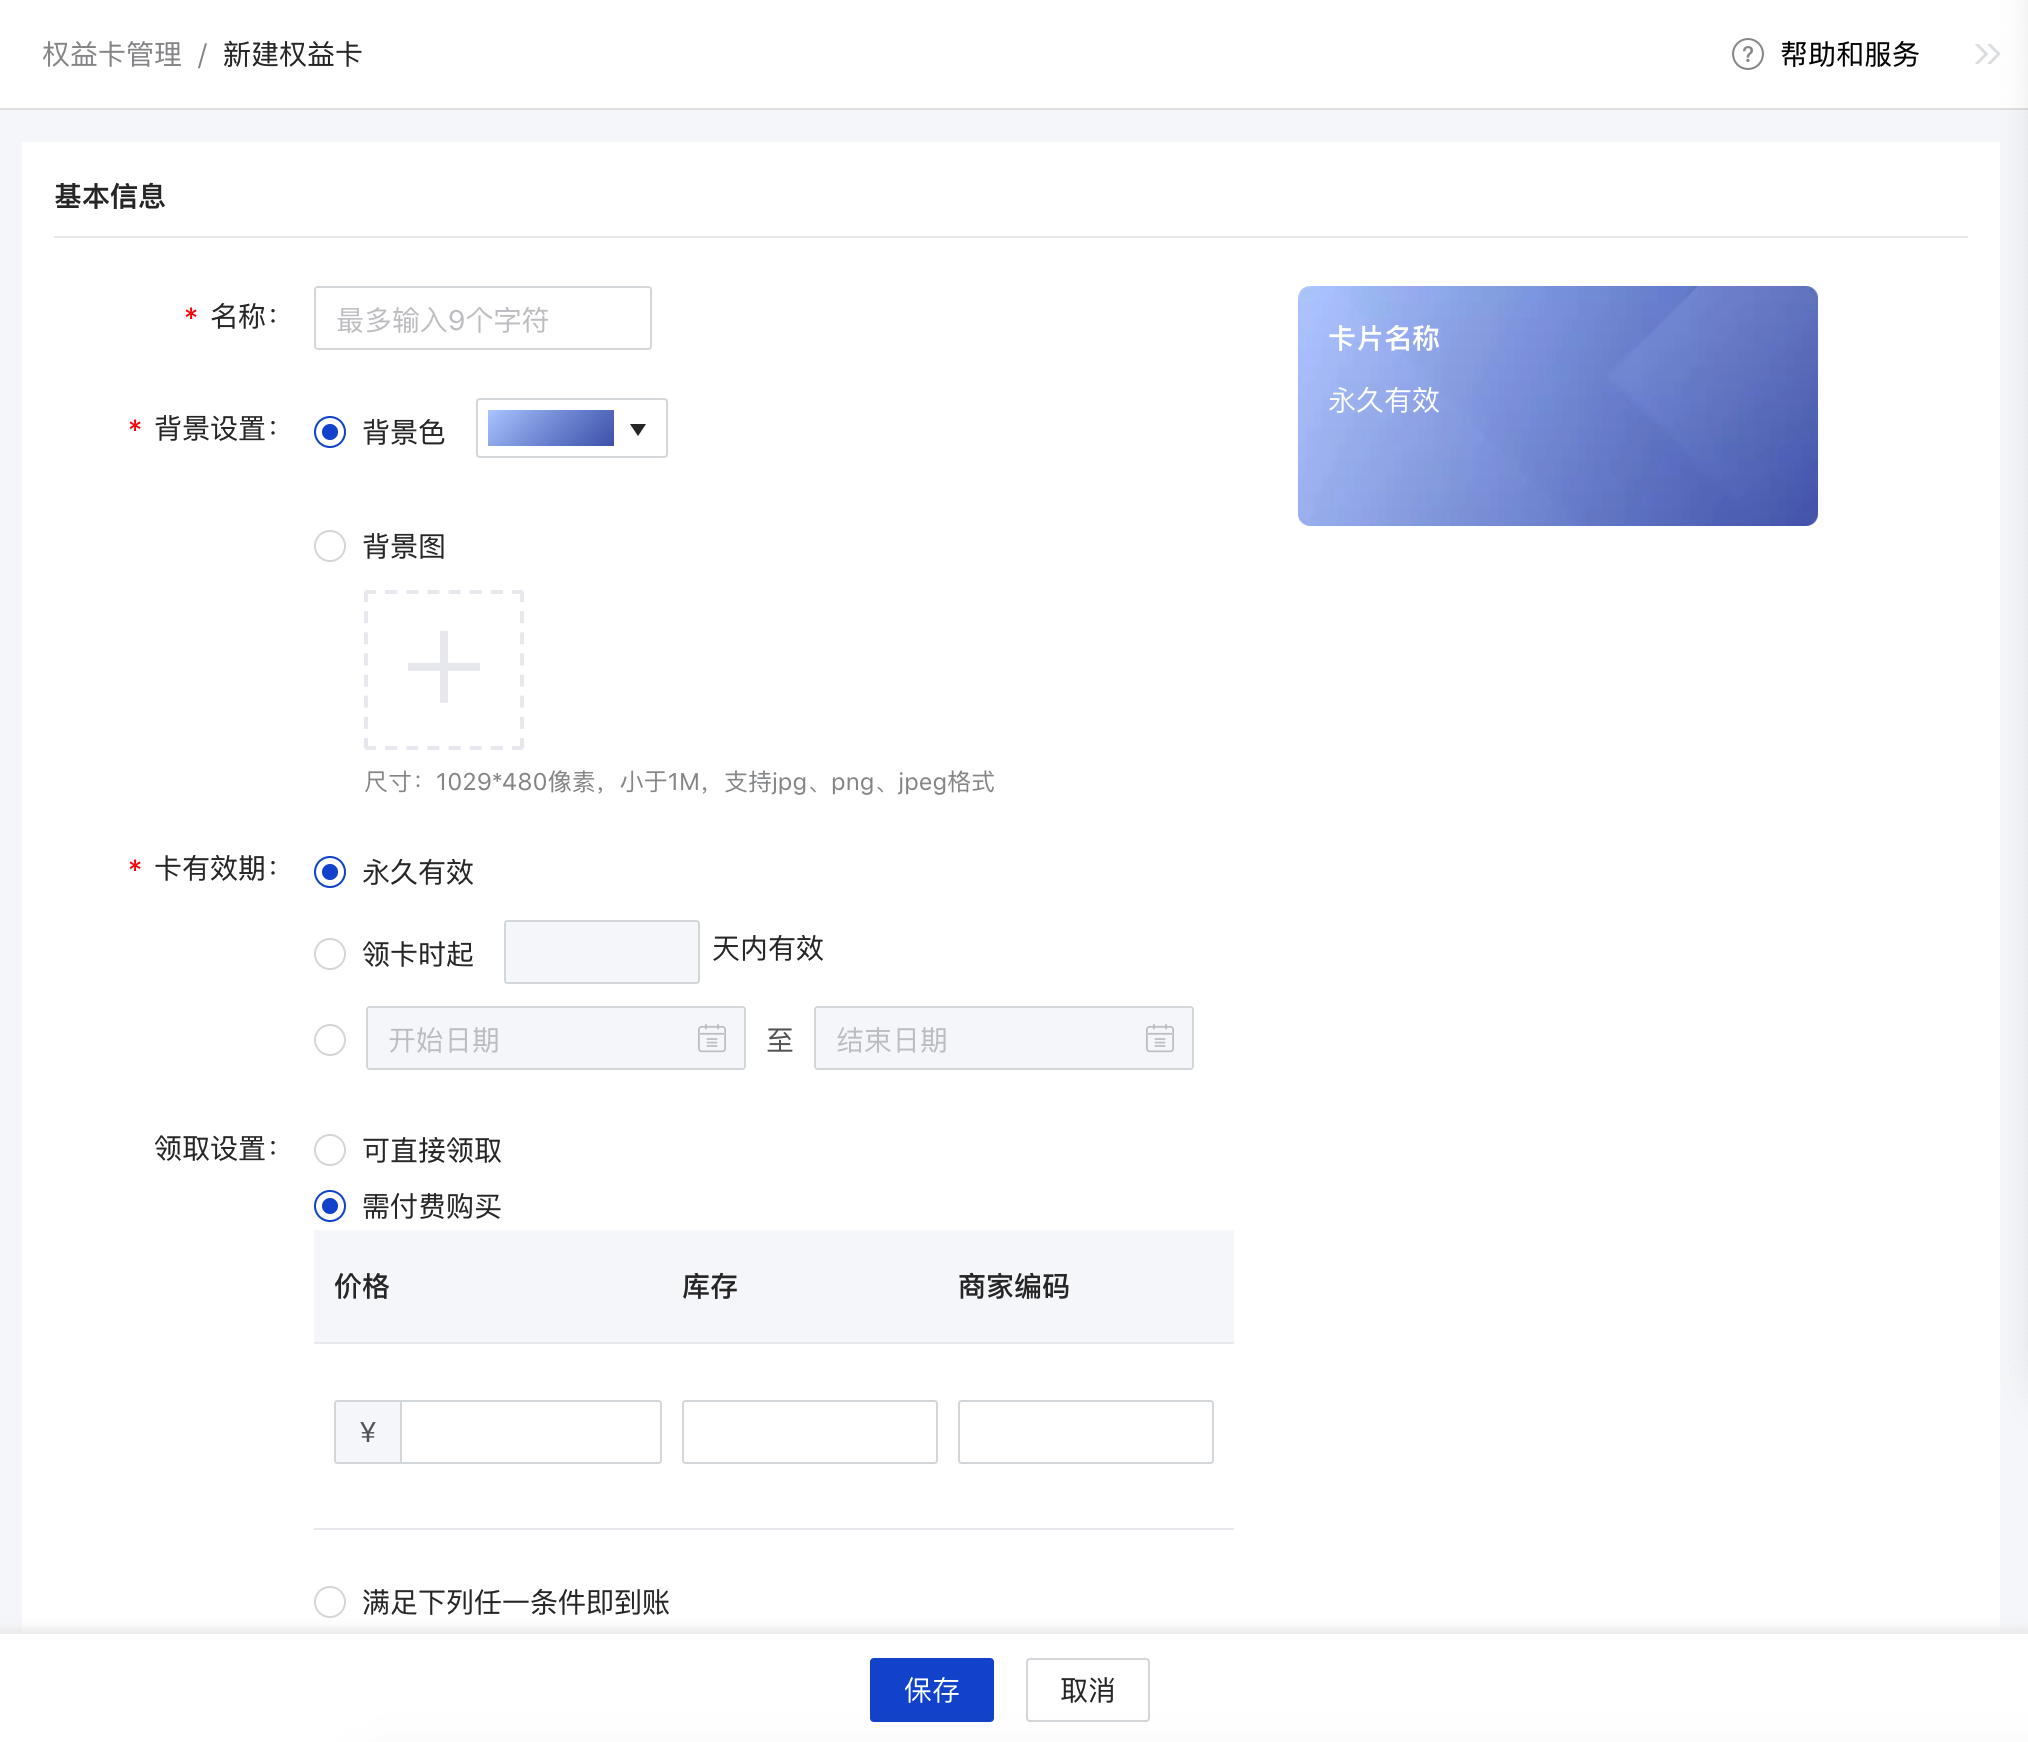Click the plus icon to upload background image
The image size is (2028, 1742).
pyautogui.click(x=444, y=669)
